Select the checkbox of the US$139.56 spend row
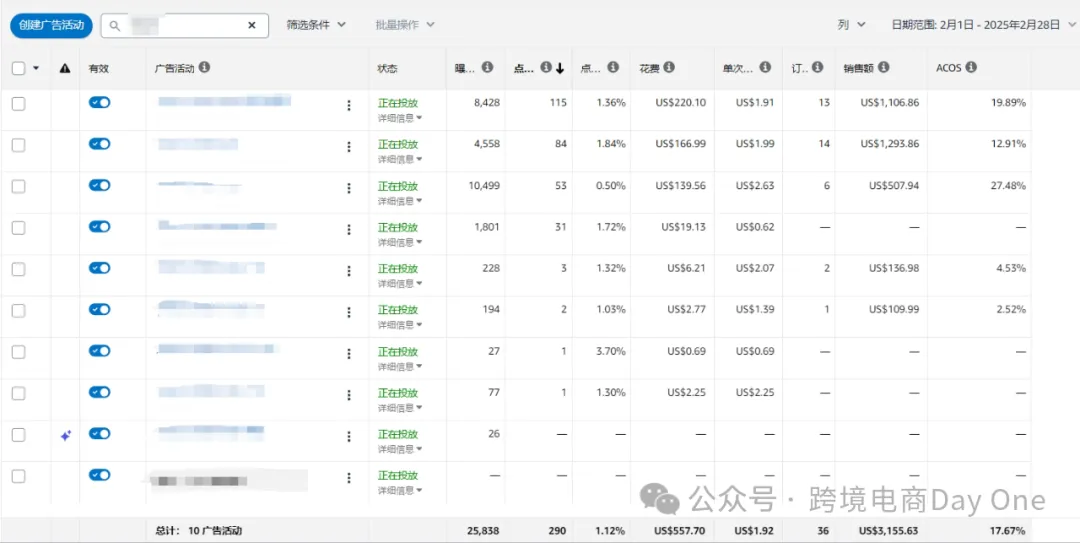1080x543 pixels. tap(19, 186)
